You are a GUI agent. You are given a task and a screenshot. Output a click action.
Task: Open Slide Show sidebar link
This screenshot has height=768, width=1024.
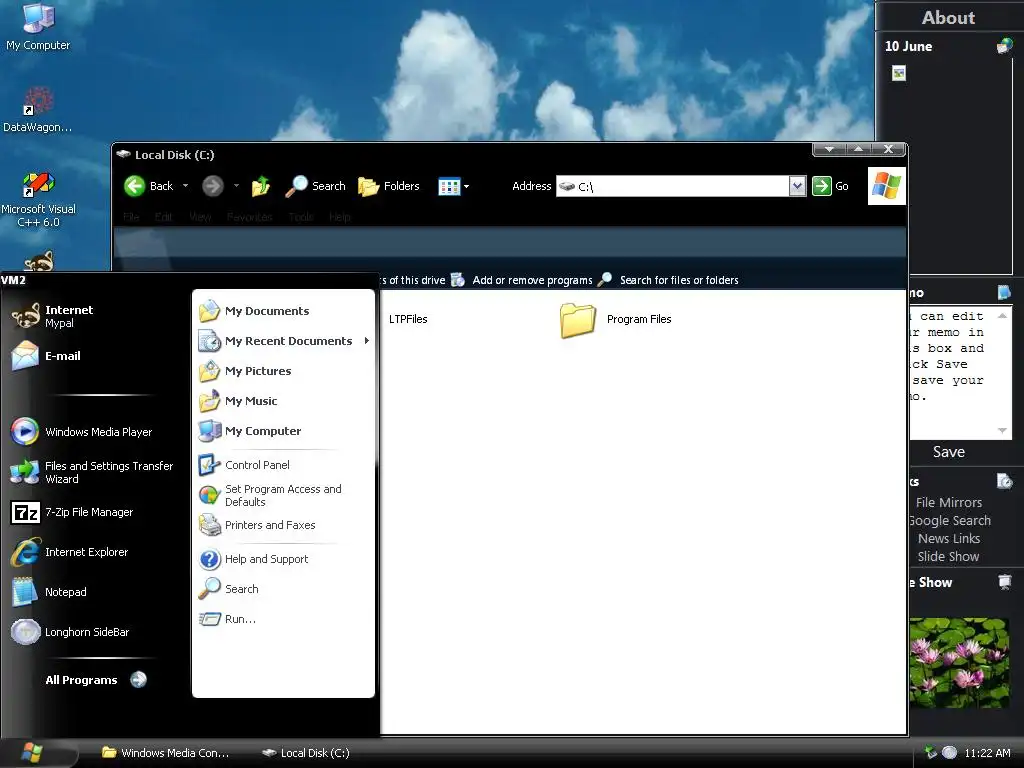(948, 556)
